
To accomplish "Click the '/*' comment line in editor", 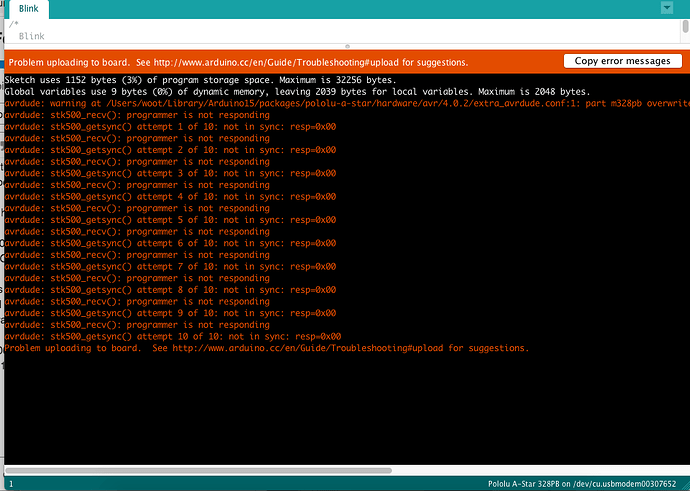I will pyautogui.click(x=13, y=24).
